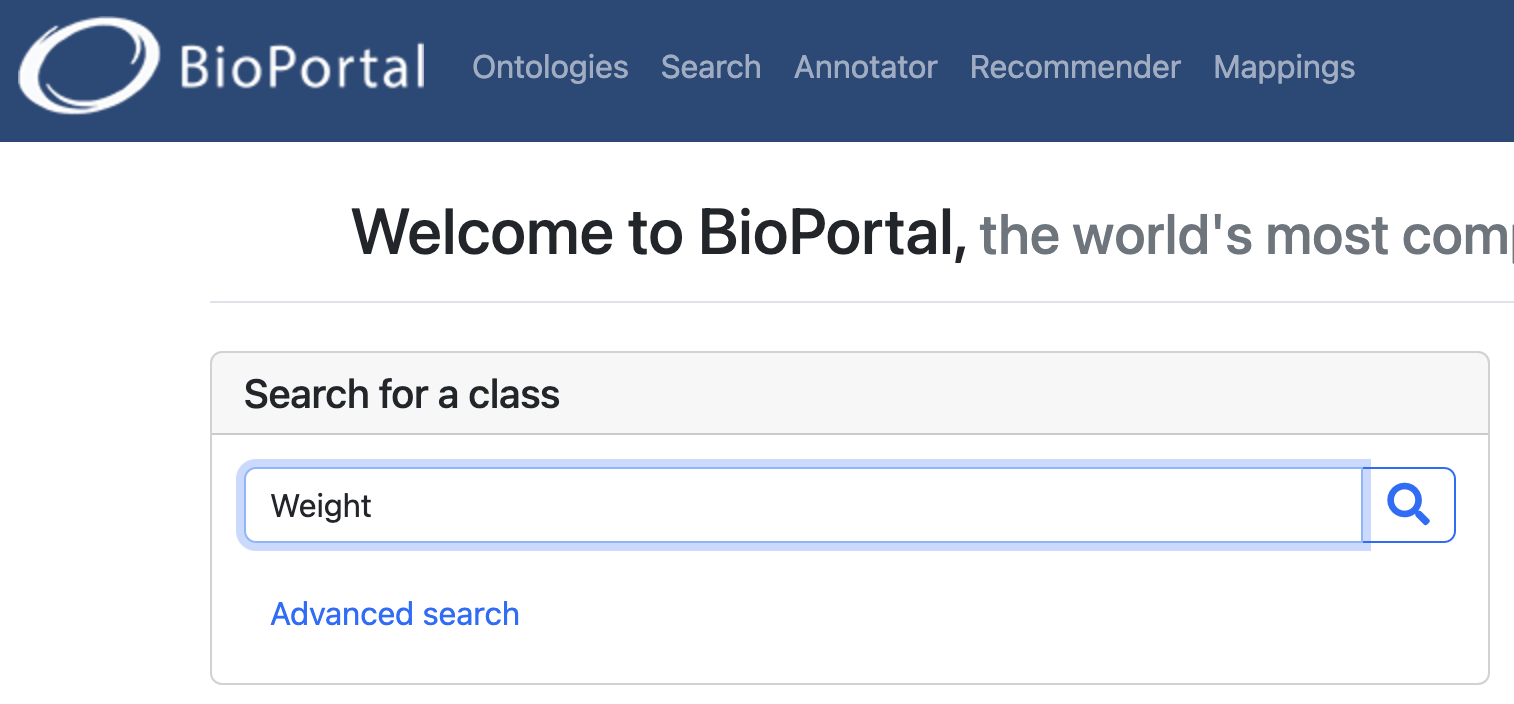Viewport: 1514px width, 704px height.
Task: Place cursor in the class search input
Action: [700, 505]
